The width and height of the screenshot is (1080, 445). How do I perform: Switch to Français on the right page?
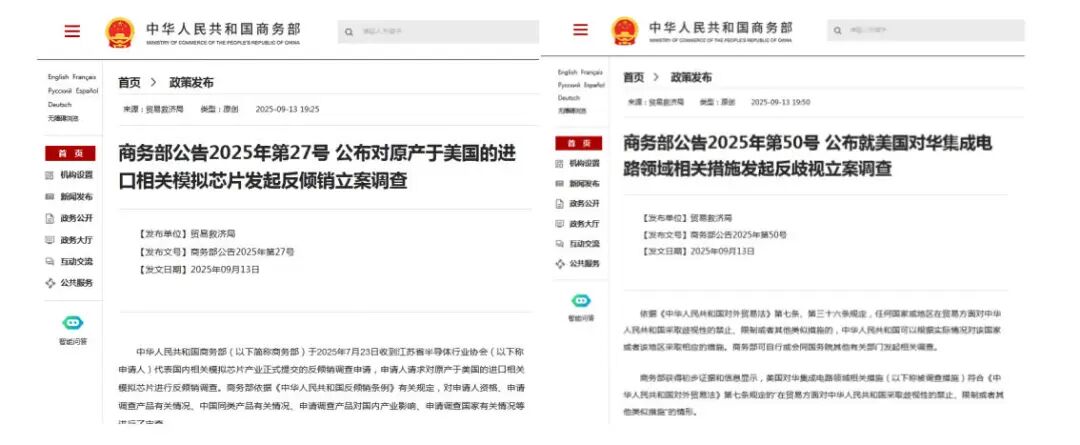tap(592, 72)
